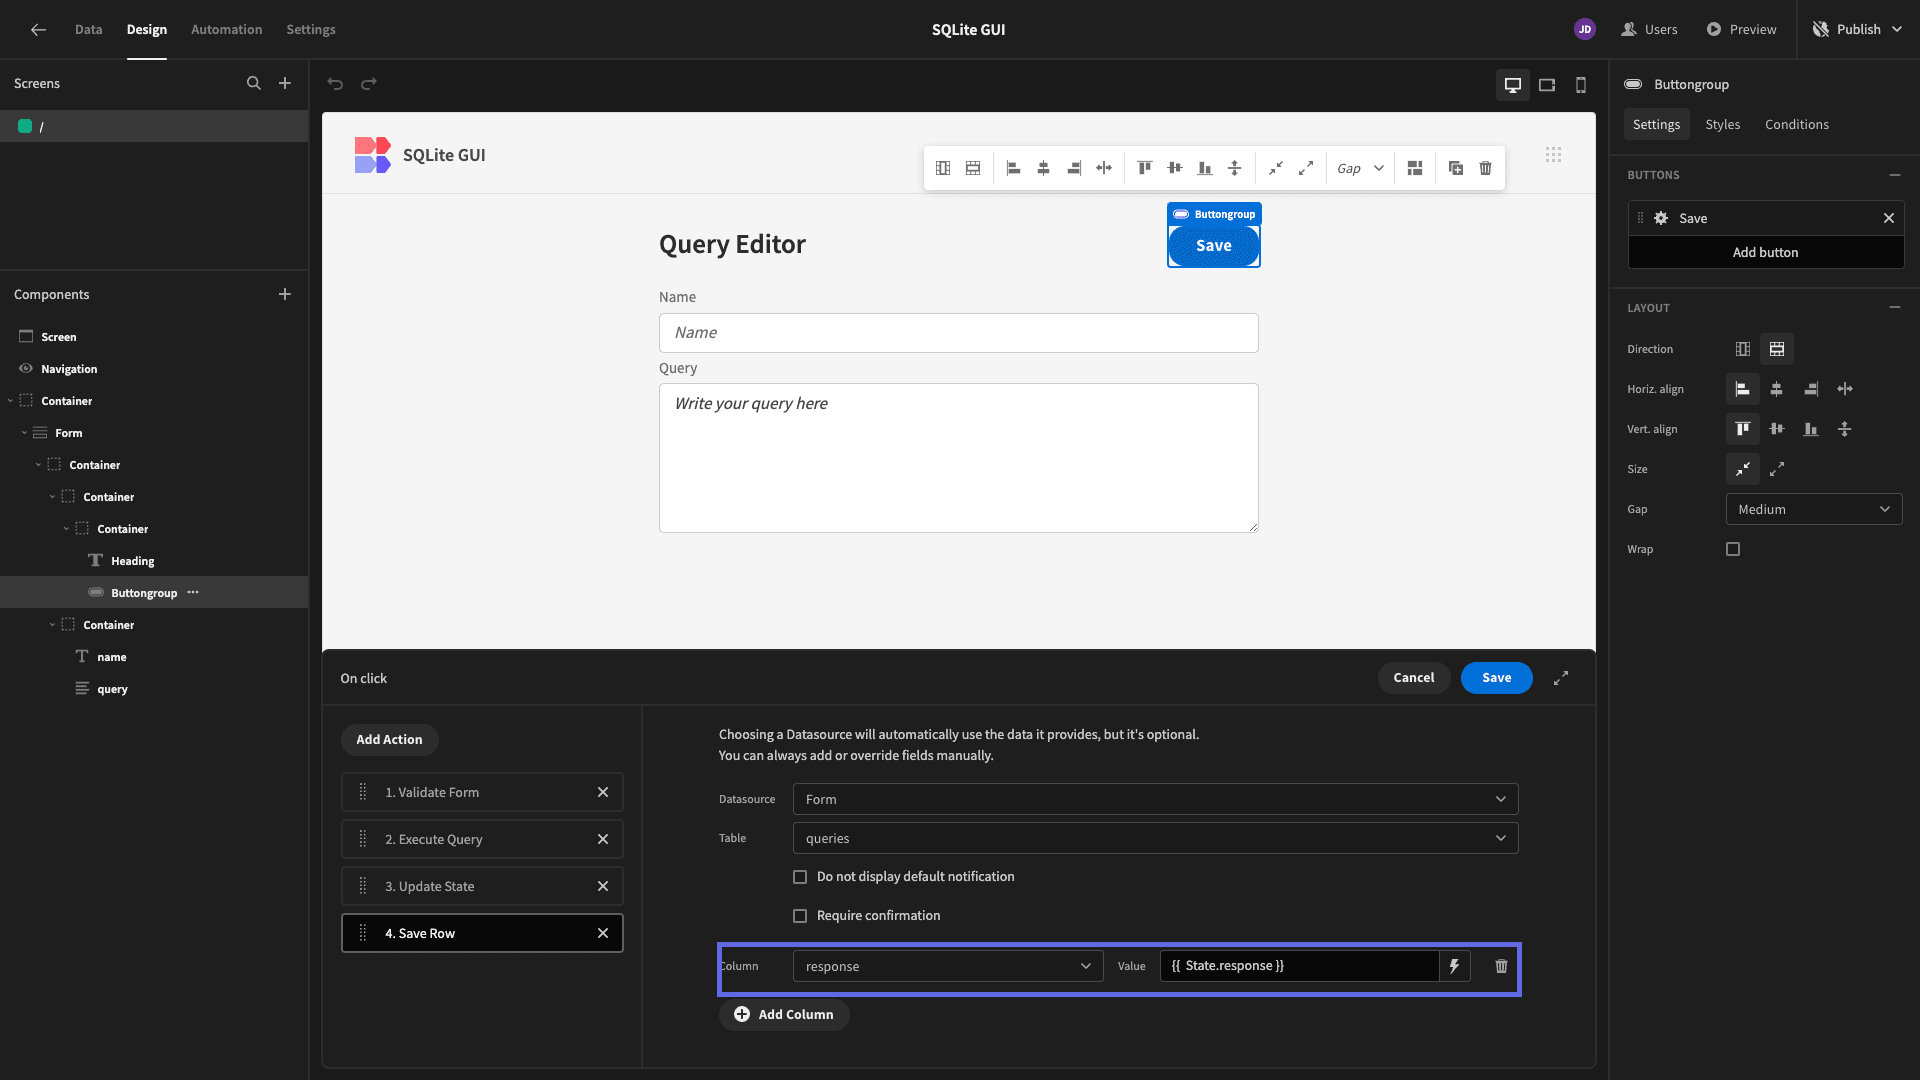
Task: Click Add Column button
Action: click(784, 1014)
